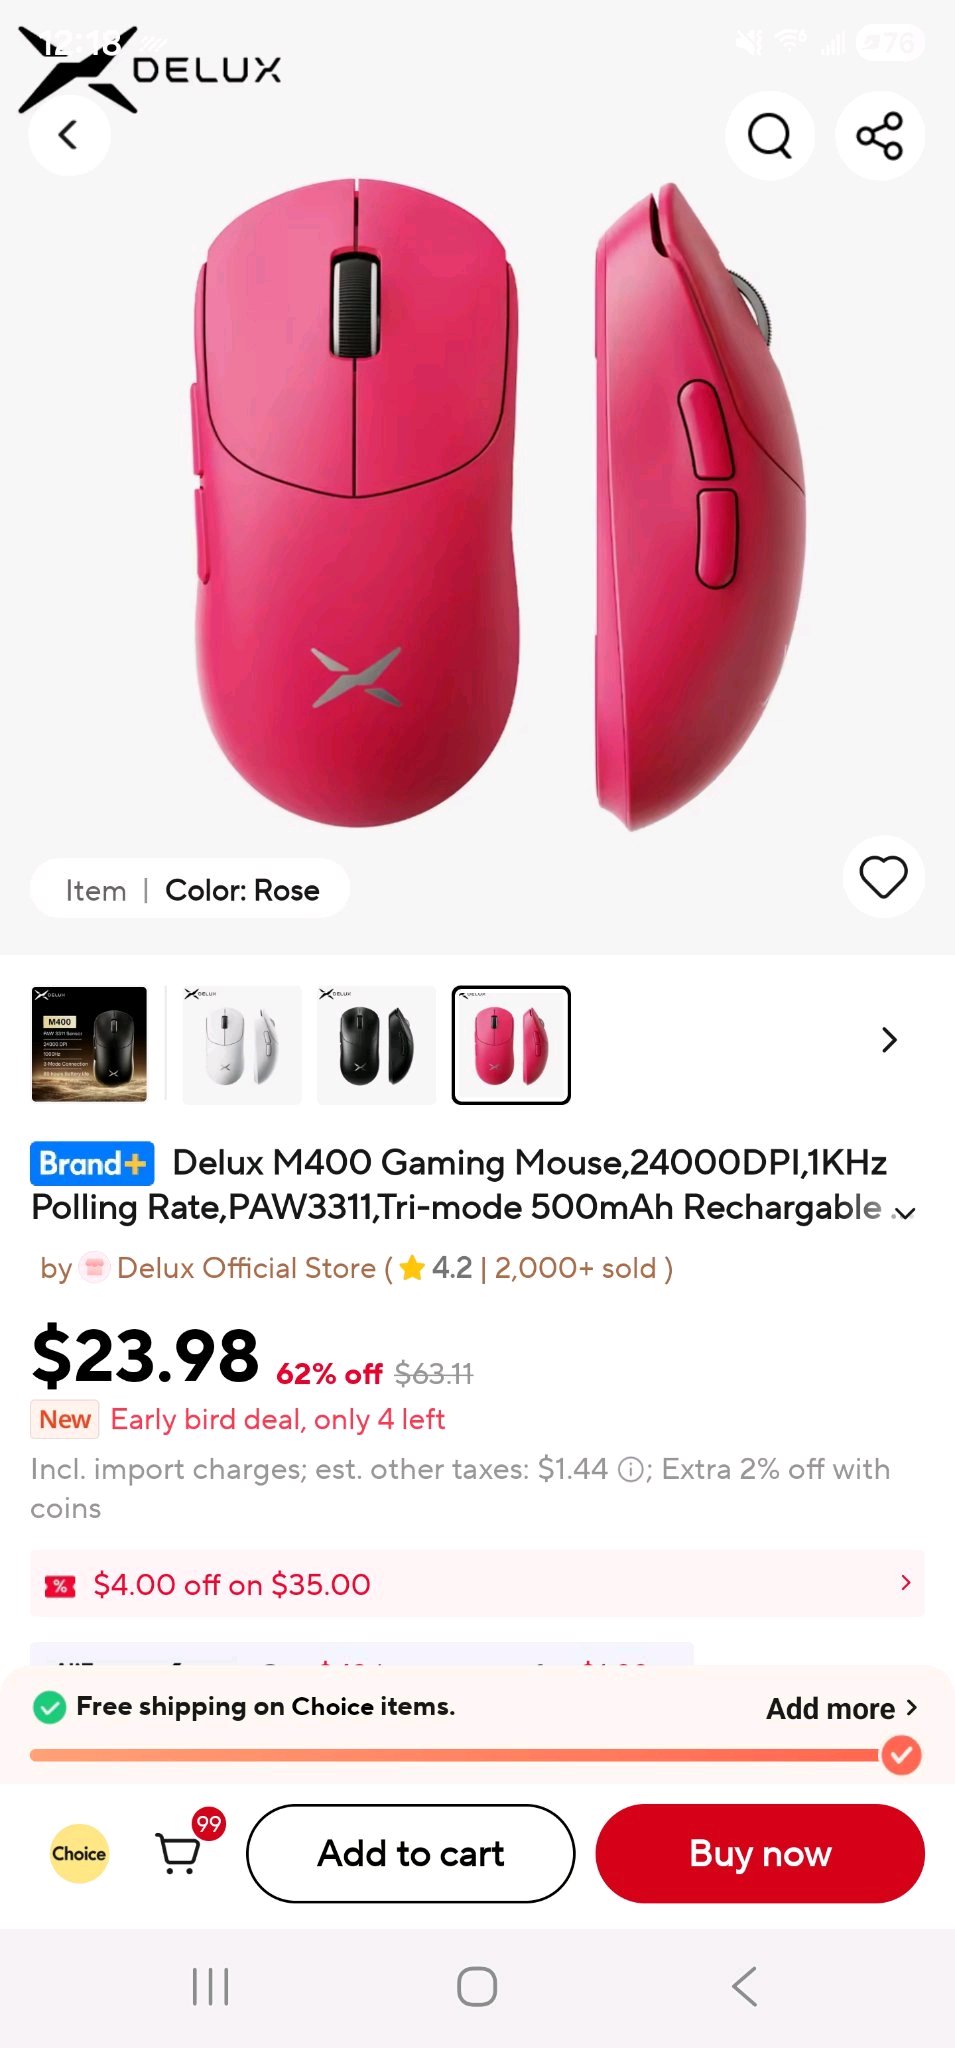Select the white mouse color thumbnail

click(x=242, y=1045)
